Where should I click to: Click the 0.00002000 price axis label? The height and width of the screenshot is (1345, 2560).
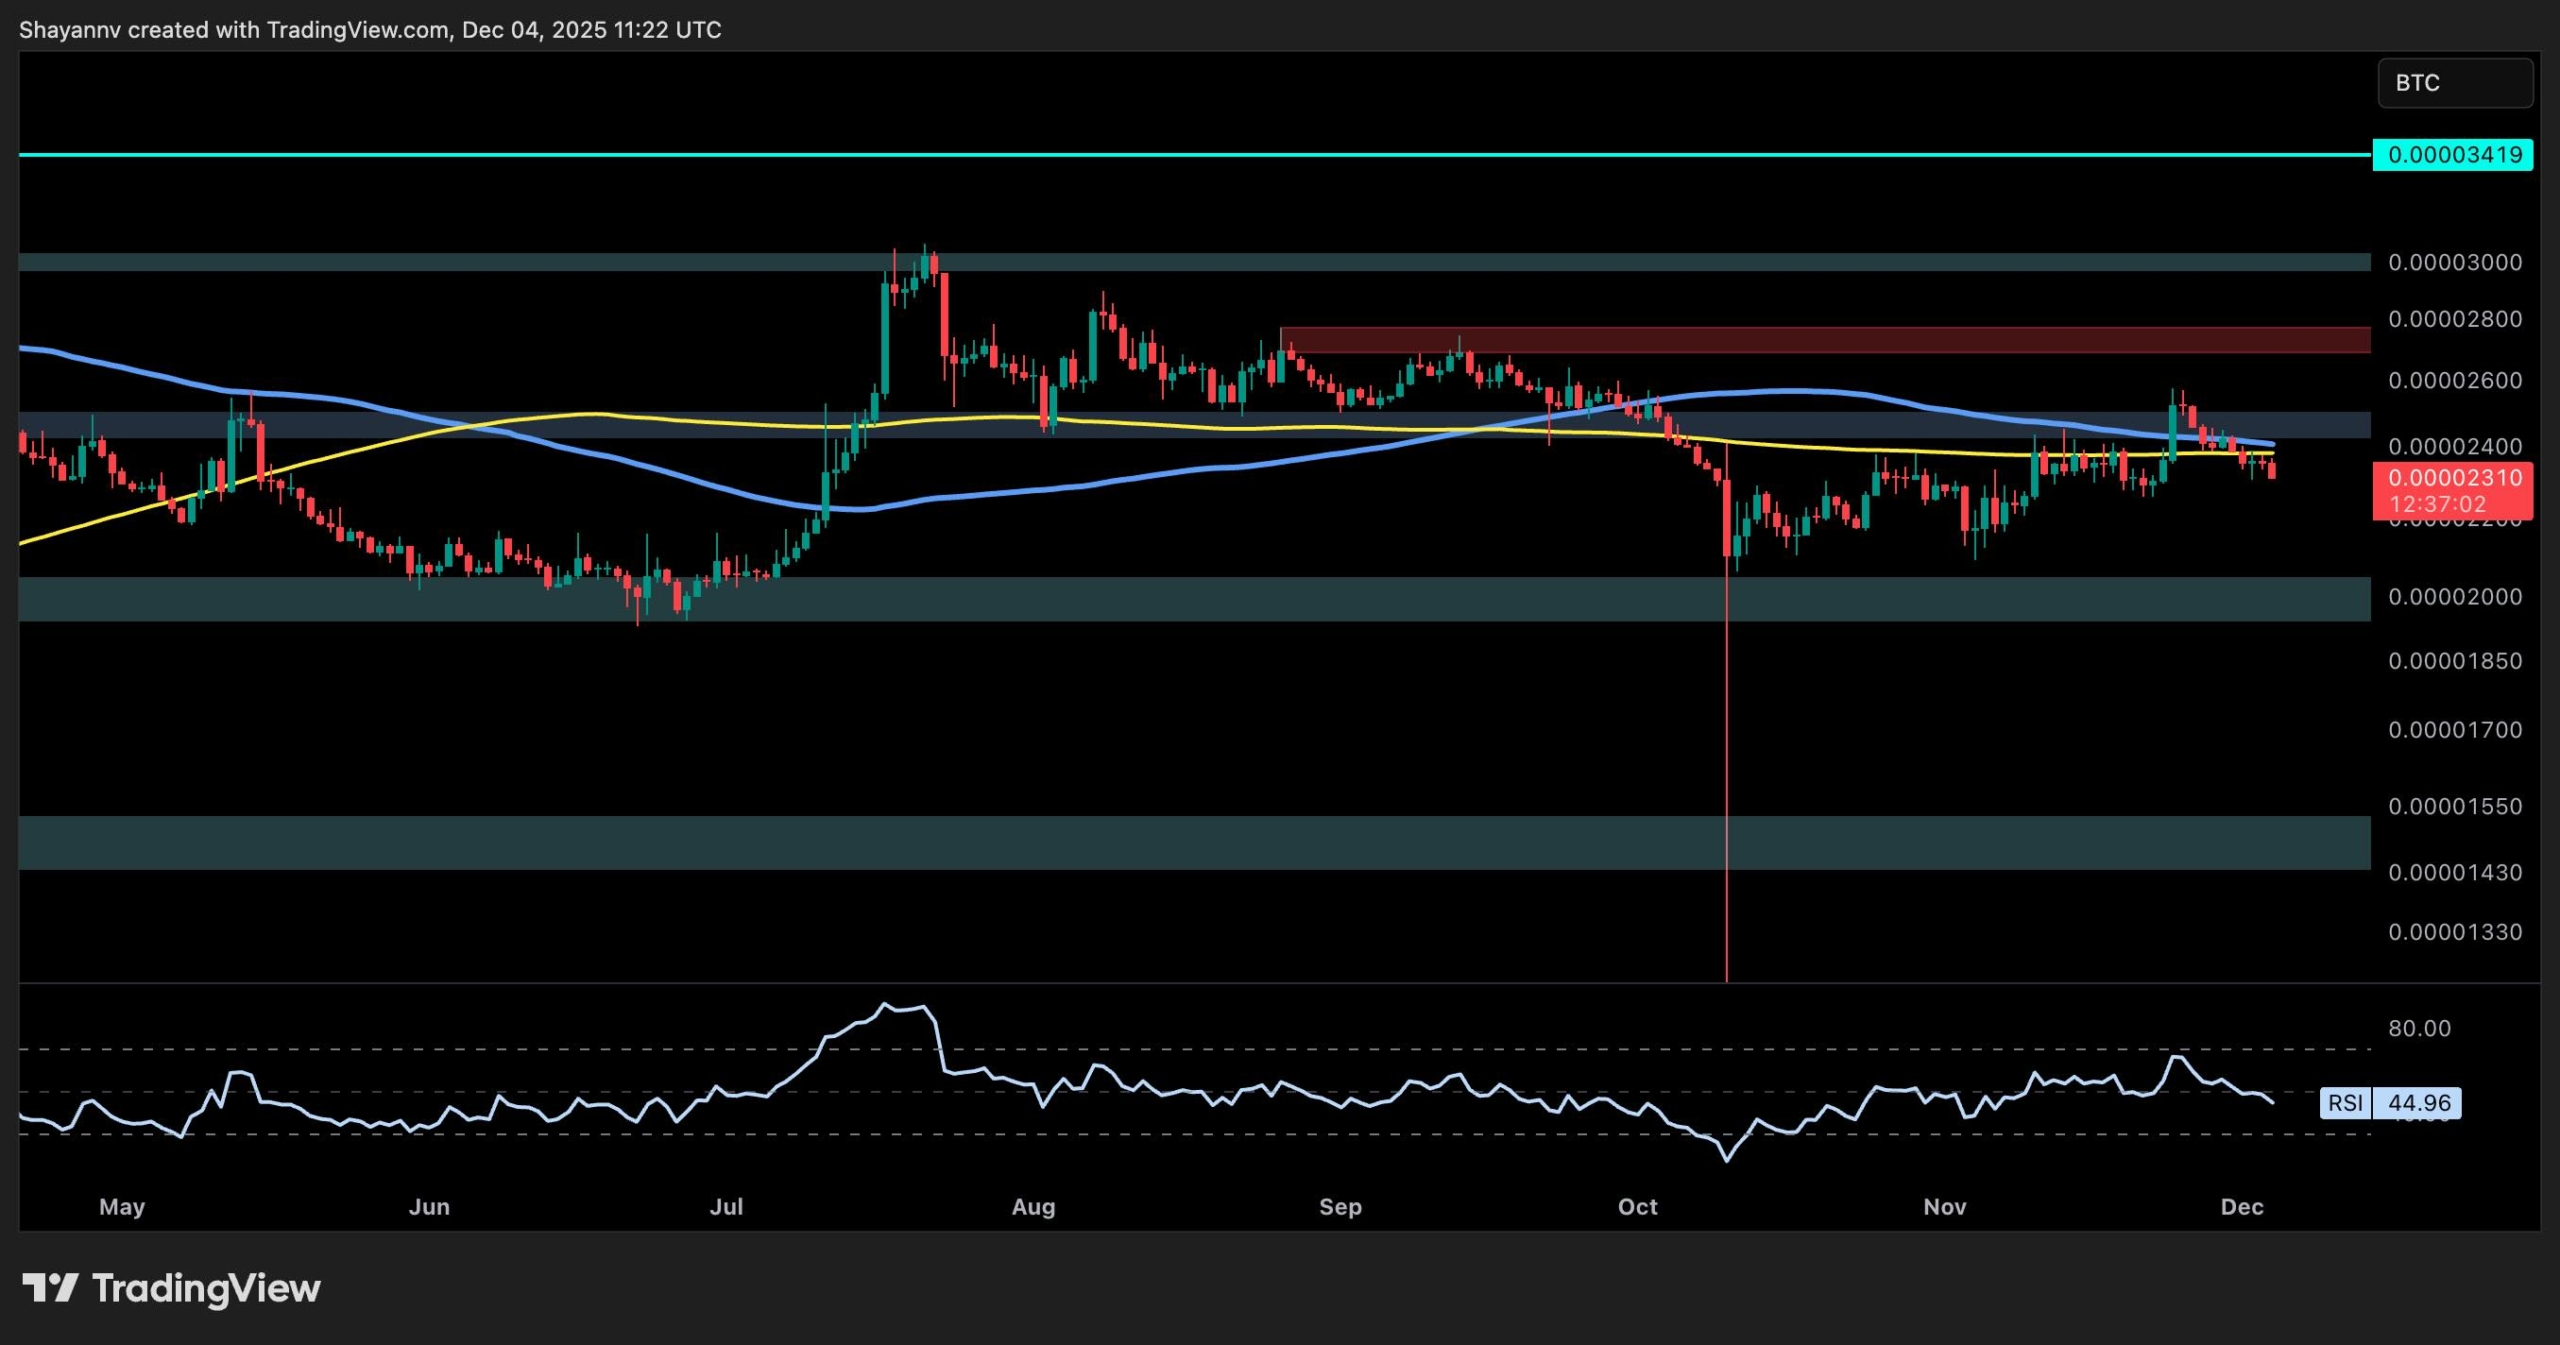click(x=2454, y=597)
